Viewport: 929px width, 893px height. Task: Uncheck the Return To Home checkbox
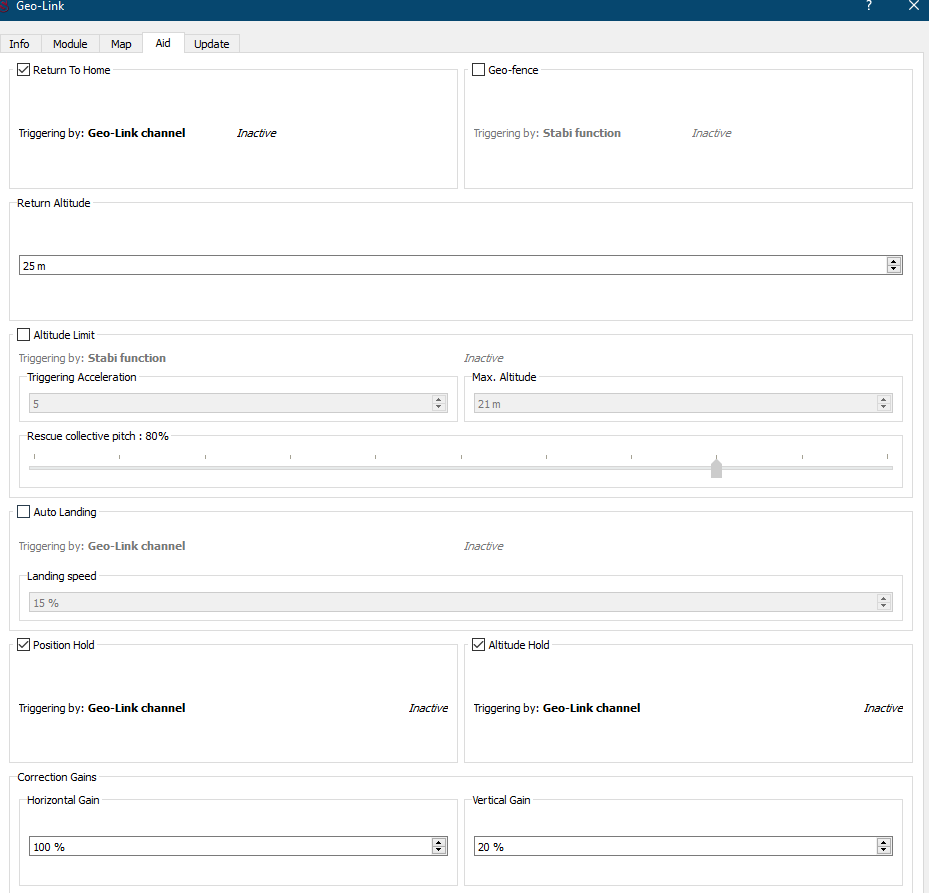(x=24, y=70)
